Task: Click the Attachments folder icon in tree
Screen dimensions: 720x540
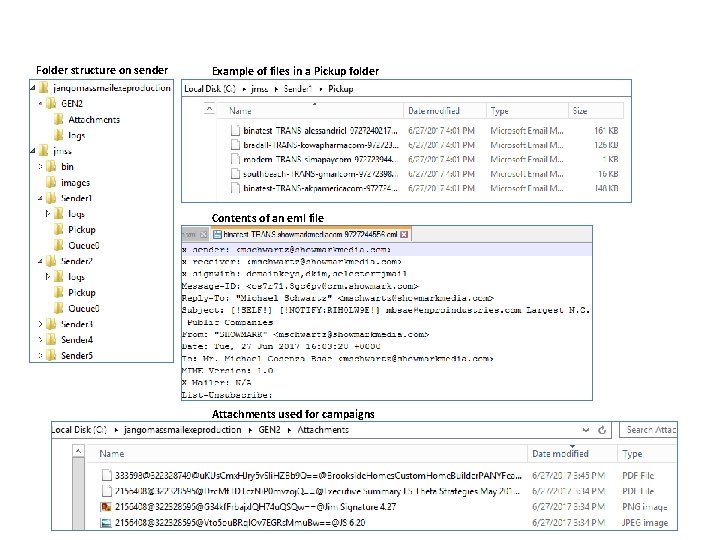Action: coord(58,119)
